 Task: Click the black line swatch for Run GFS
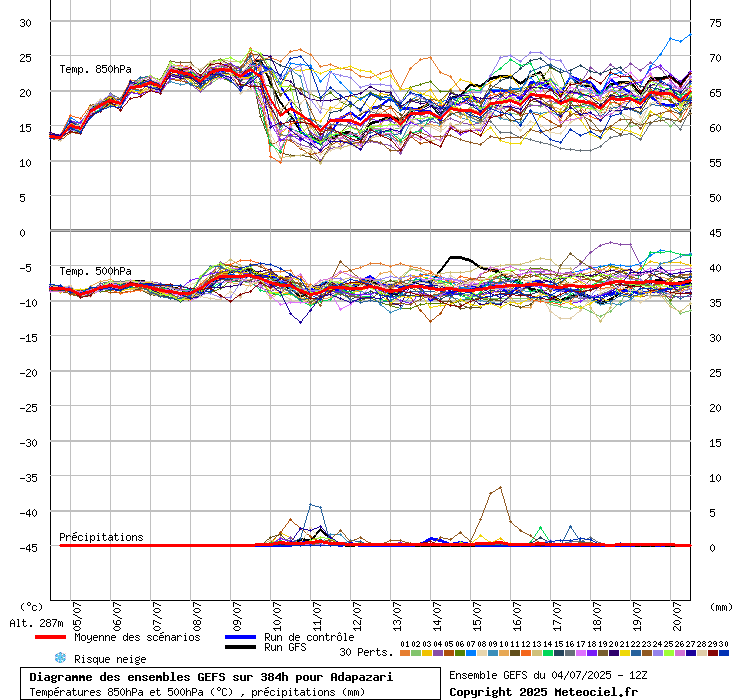coord(240,647)
